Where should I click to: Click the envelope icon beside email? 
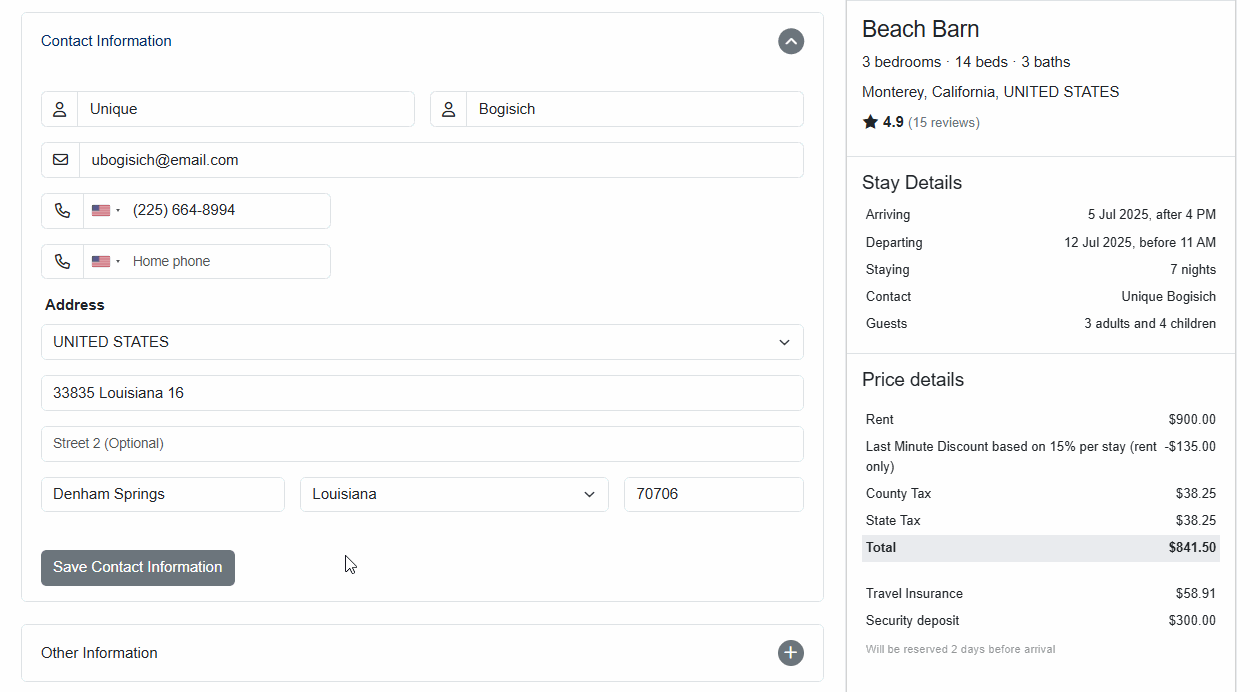tap(61, 160)
